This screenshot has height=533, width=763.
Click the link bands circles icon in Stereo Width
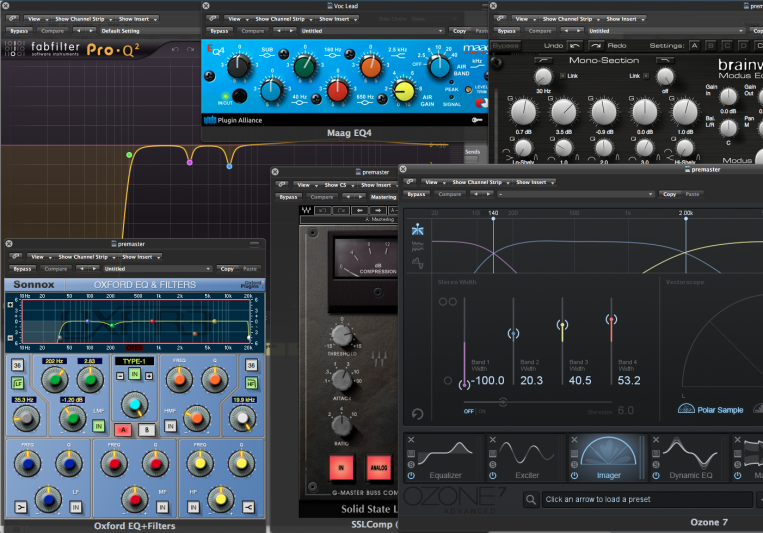[x=448, y=302]
